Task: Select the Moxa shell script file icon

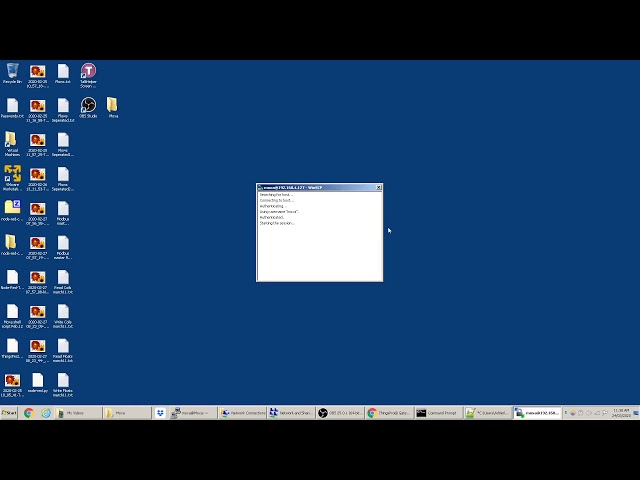Action: 12,316
